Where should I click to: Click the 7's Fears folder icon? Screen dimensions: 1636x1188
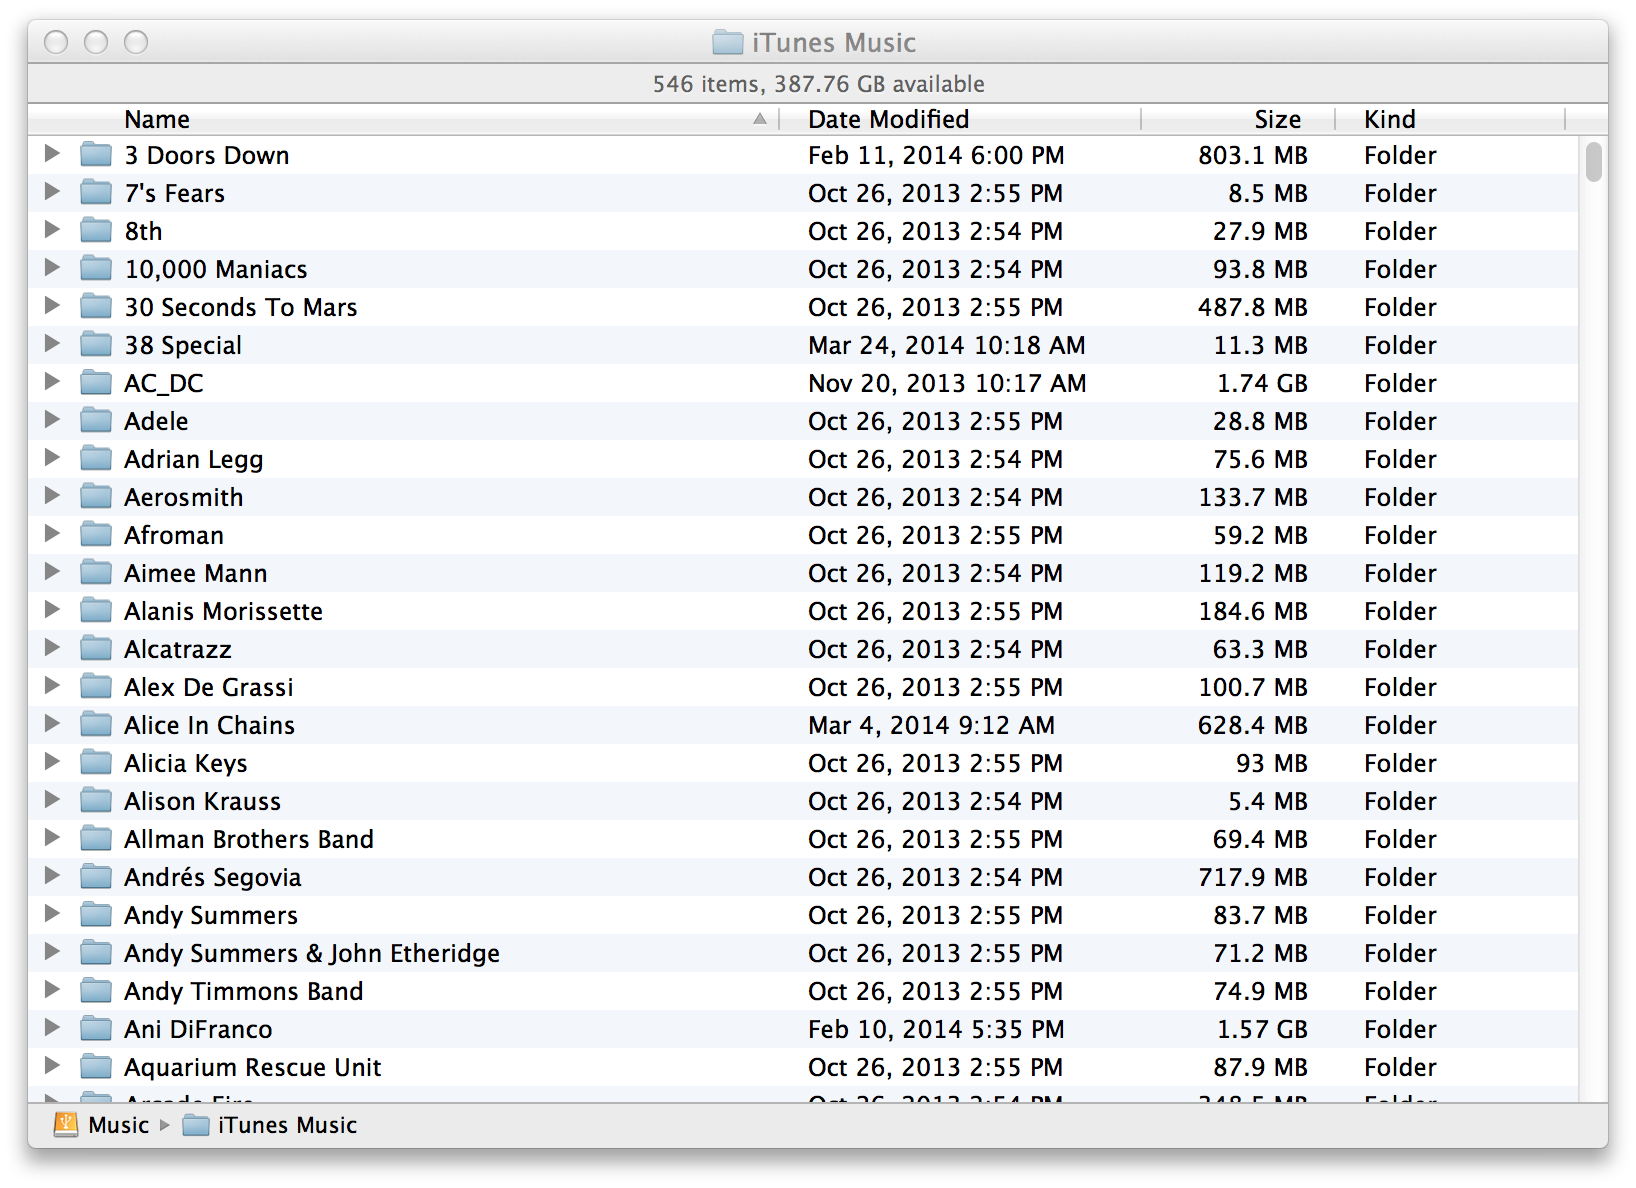96,193
